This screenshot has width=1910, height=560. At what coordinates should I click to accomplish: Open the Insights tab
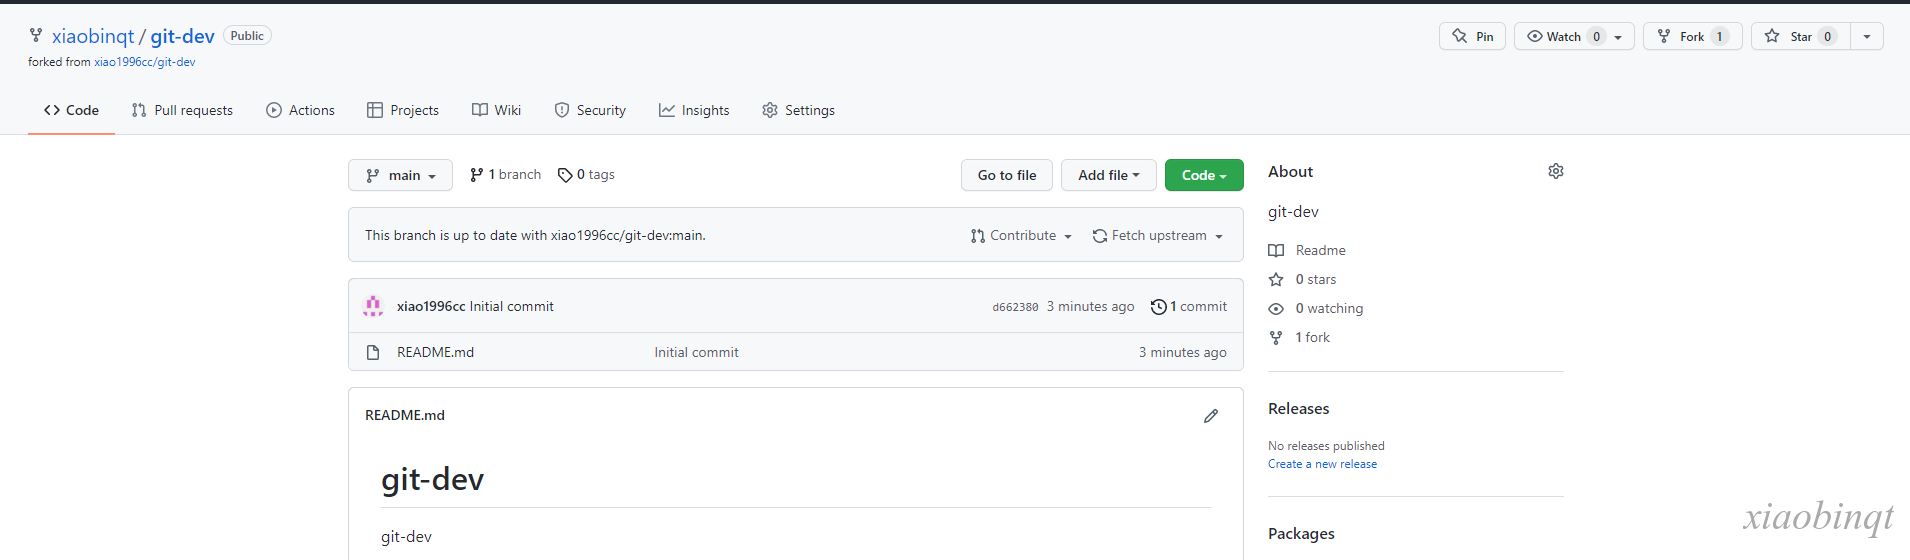point(694,110)
